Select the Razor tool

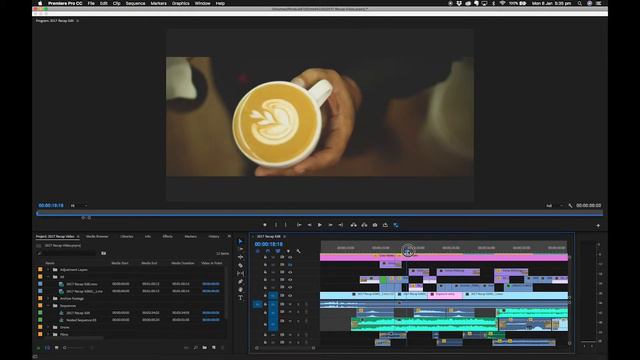point(240,265)
